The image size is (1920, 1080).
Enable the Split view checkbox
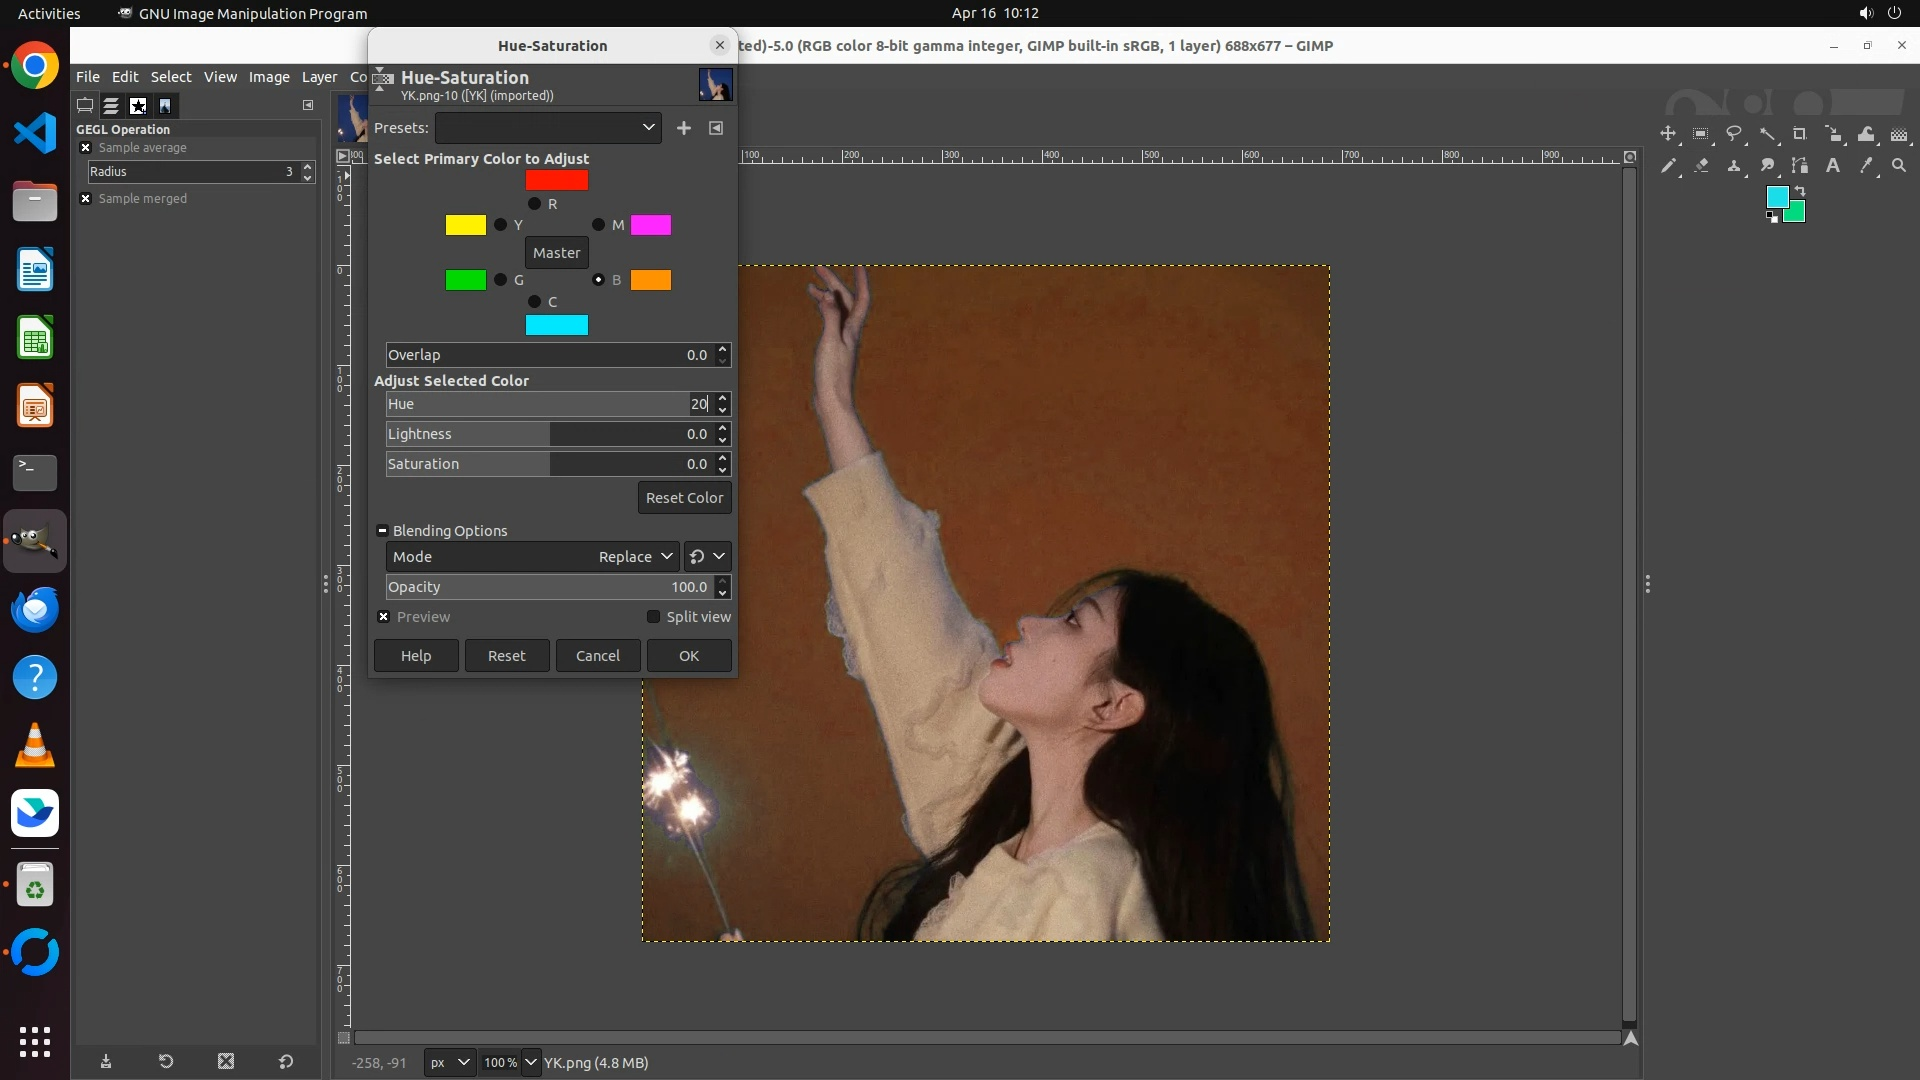[x=654, y=617]
